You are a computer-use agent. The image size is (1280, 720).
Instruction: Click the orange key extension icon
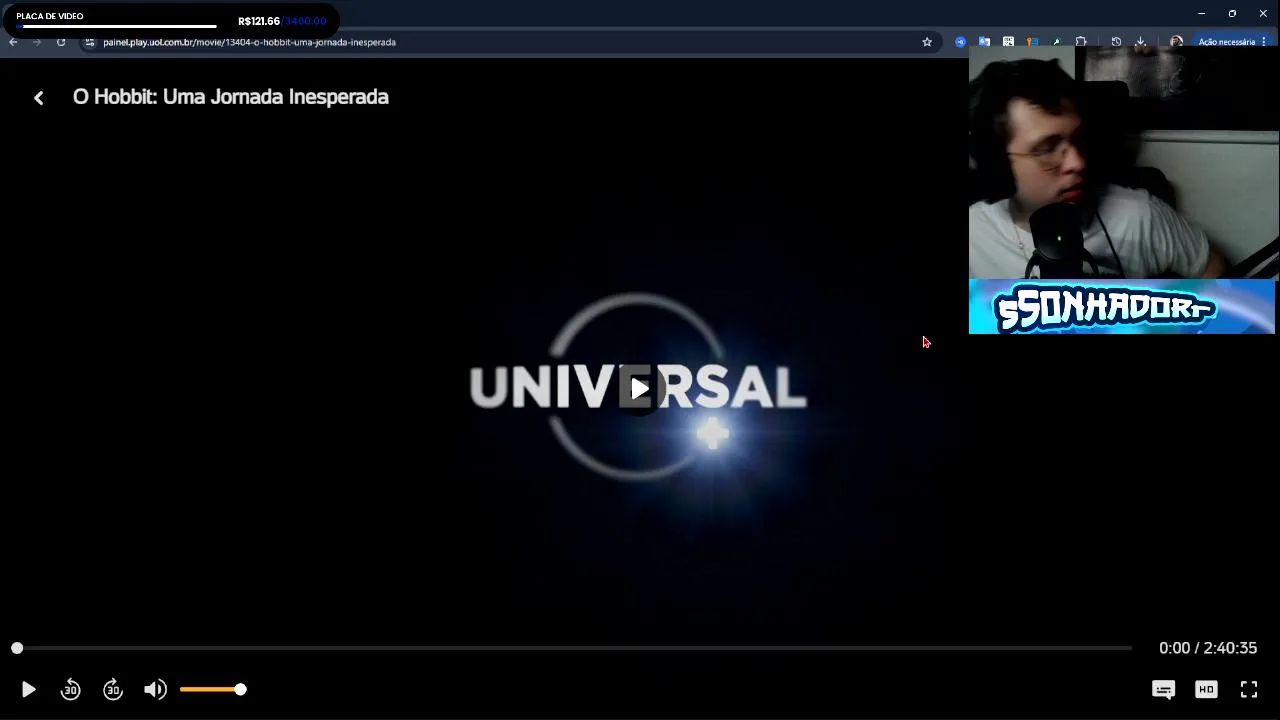click(x=1032, y=42)
